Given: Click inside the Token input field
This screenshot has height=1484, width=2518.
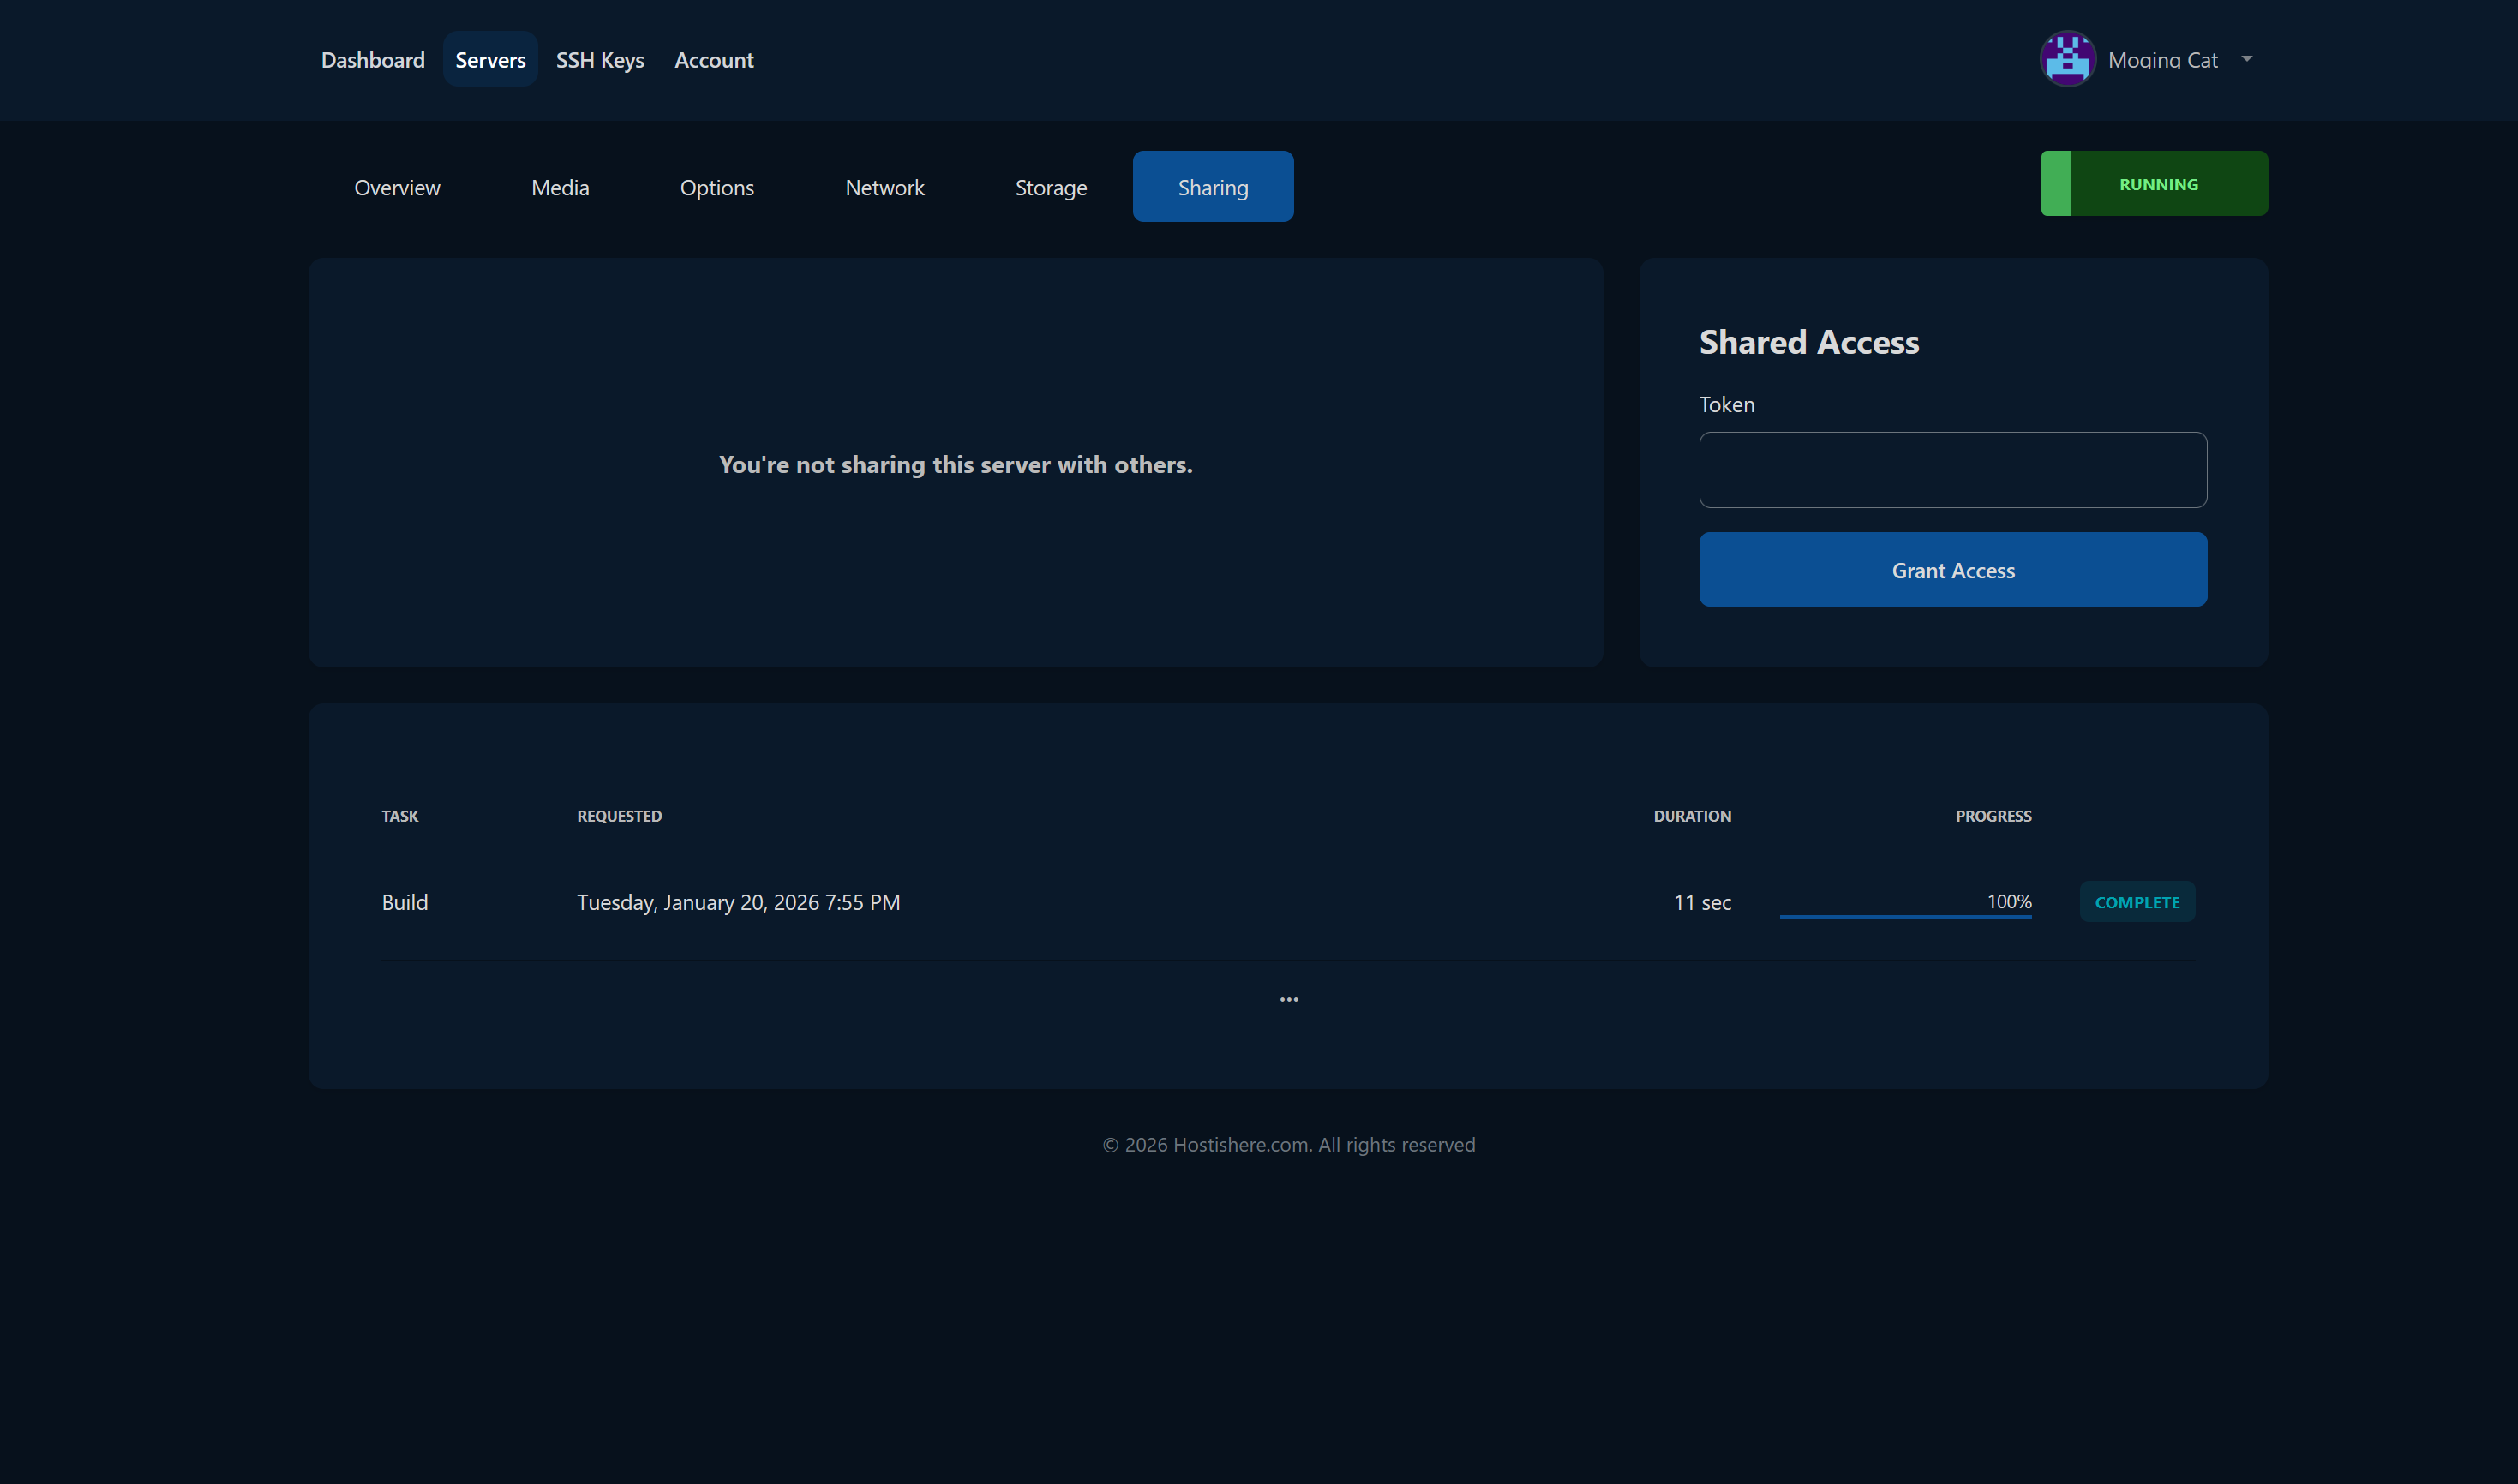Looking at the screenshot, I should click(x=1951, y=469).
